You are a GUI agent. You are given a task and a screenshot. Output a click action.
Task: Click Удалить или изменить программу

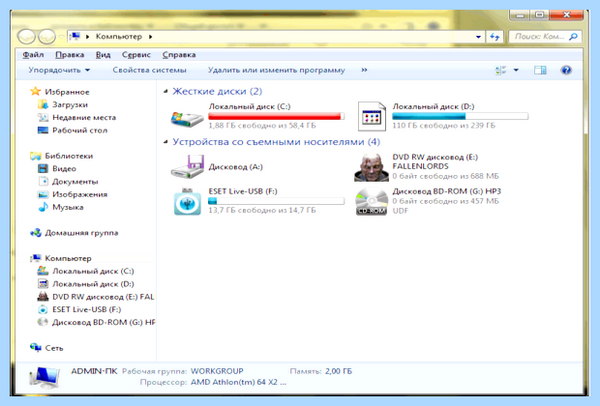276,70
